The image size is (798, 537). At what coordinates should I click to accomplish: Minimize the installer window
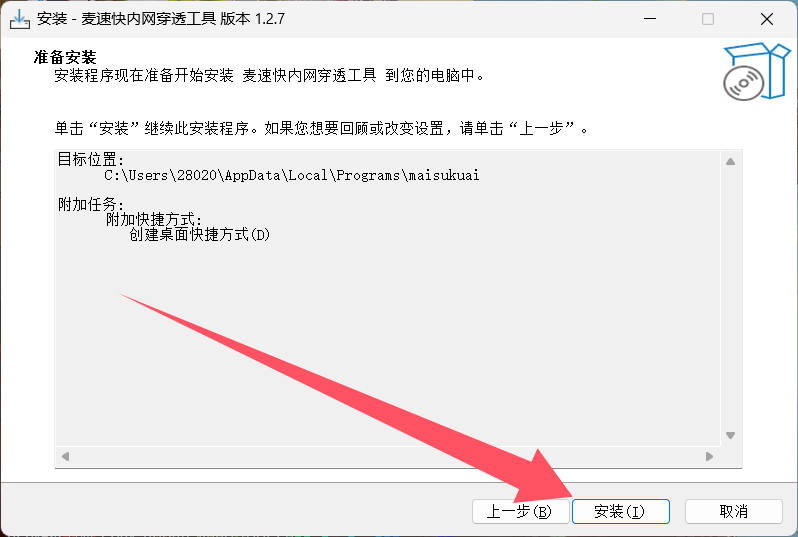(x=650, y=19)
